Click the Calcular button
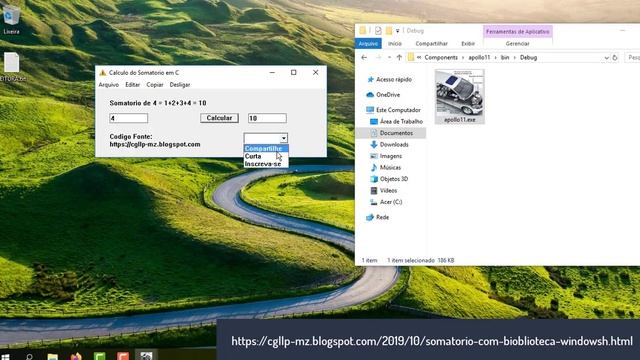The width and height of the screenshot is (640, 360). (219, 118)
